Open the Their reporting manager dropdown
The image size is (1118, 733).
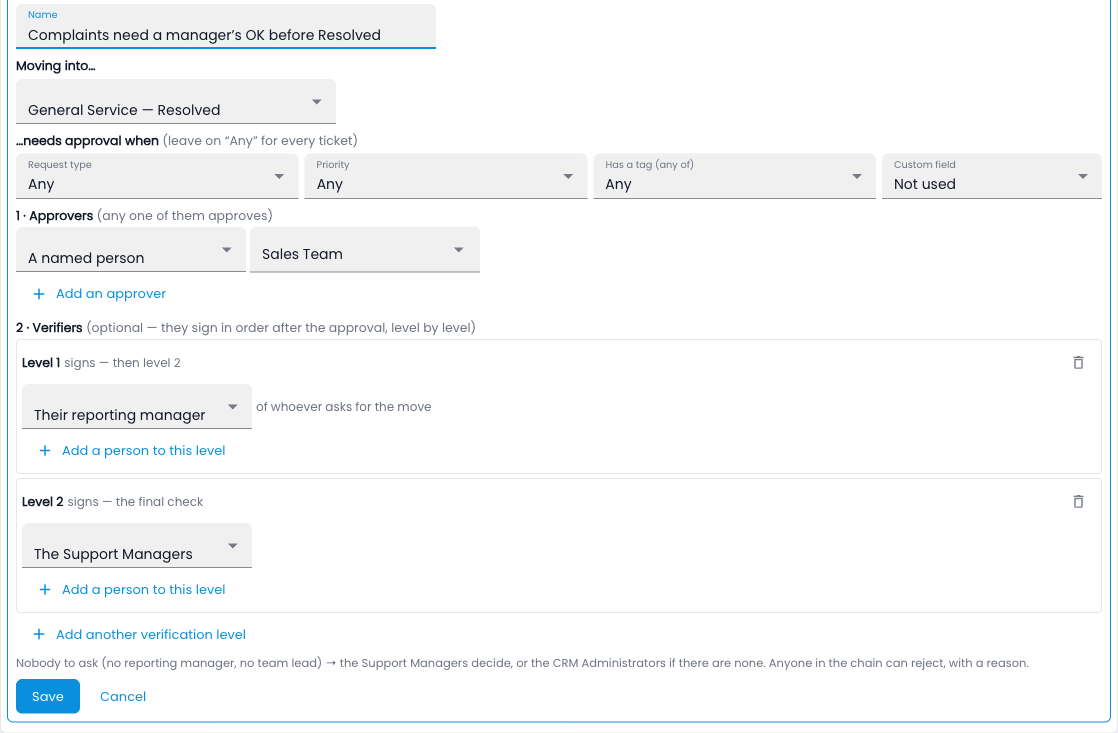(x=137, y=406)
